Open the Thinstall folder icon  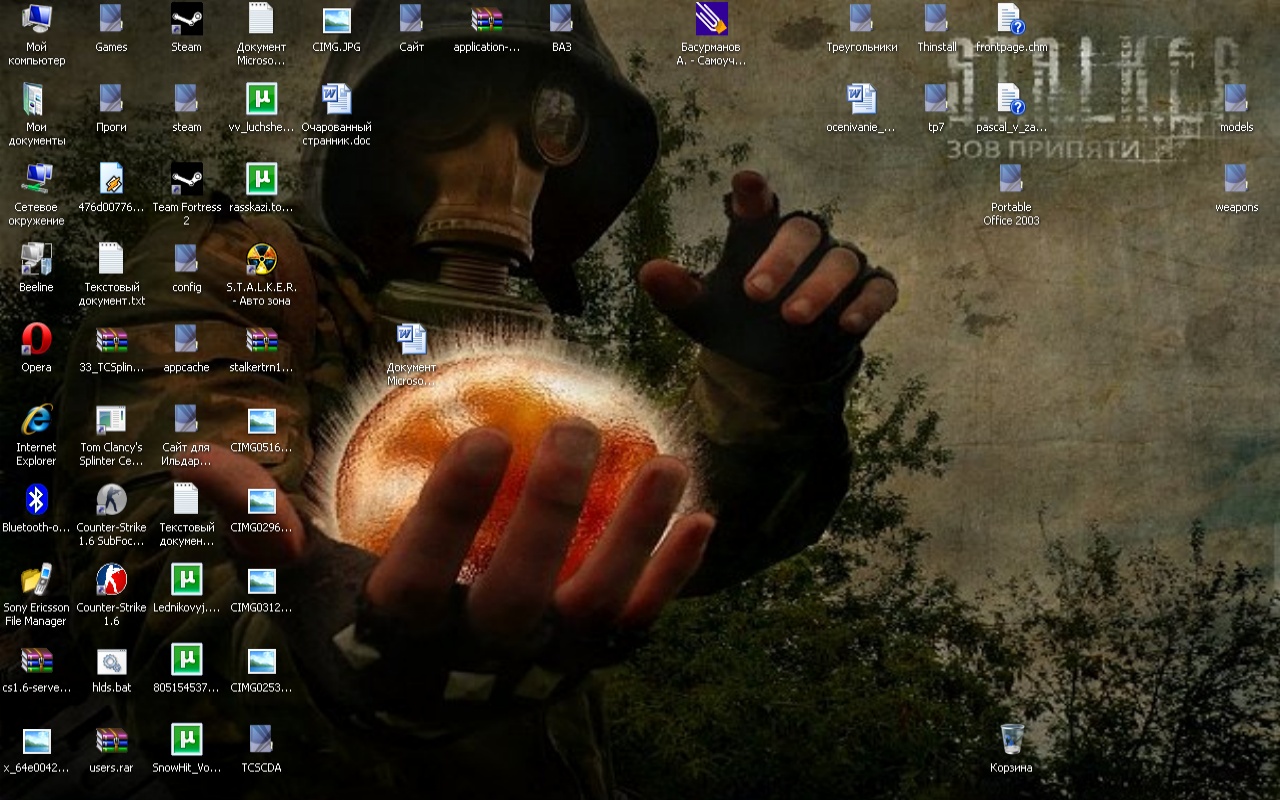click(x=936, y=18)
